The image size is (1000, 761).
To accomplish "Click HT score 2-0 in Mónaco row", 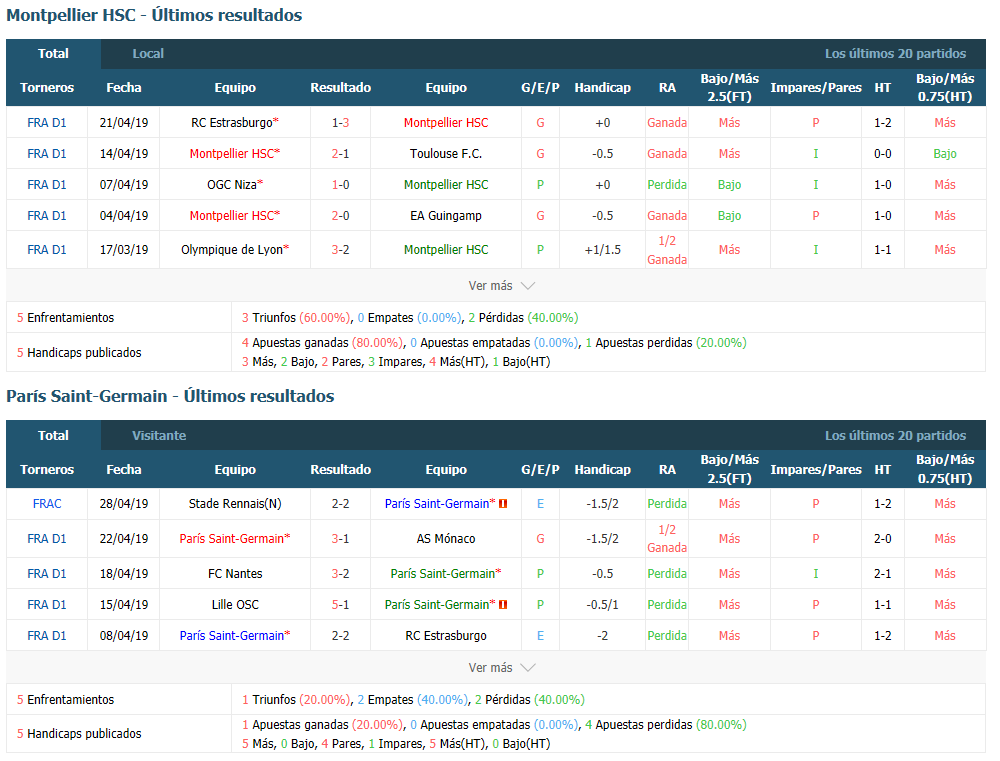I will pyautogui.click(x=883, y=539).
